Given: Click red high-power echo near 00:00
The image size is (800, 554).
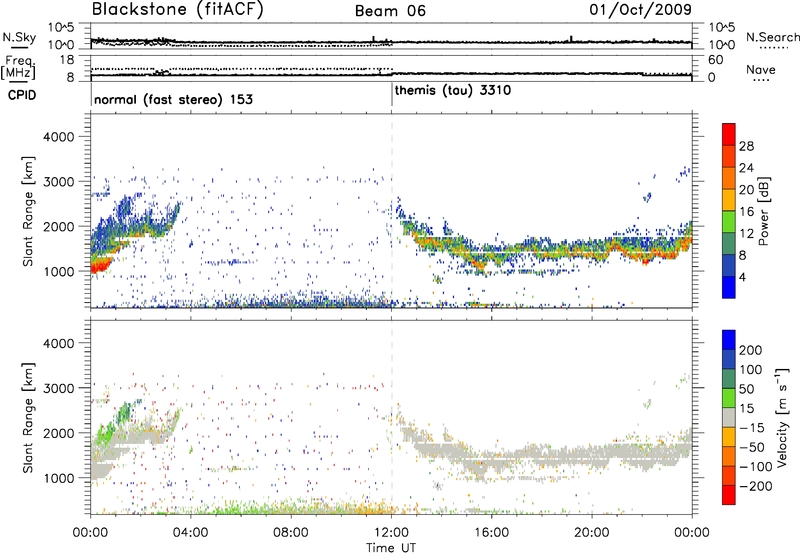Looking at the screenshot, I should pyautogui.click(x=100, y=266).
